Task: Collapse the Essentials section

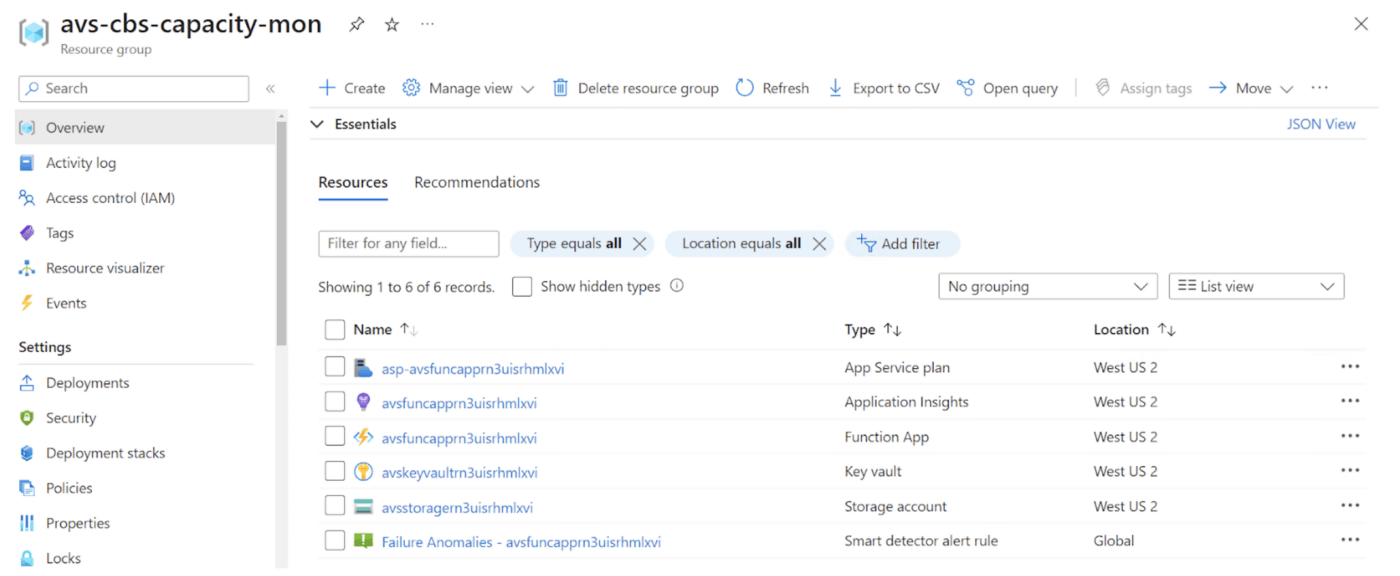Action: tap(317, 124)
